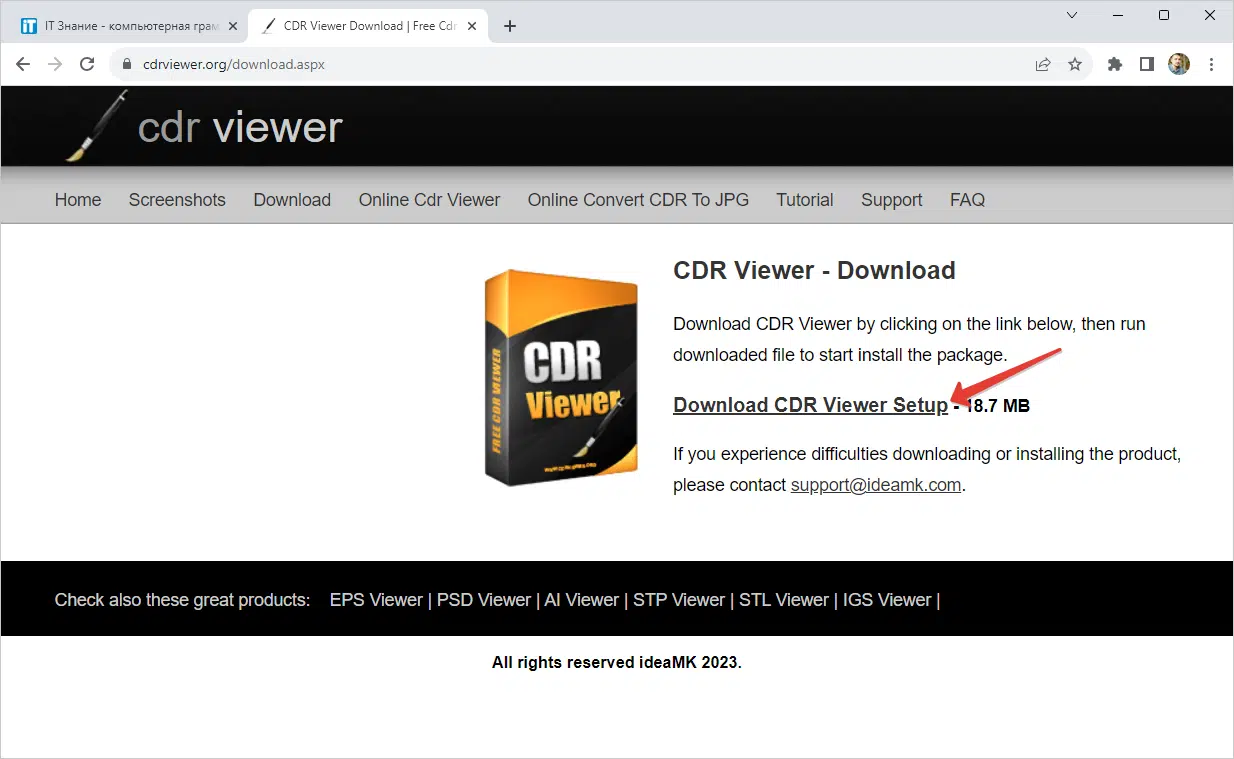This screenshot has width=1234, height=759.
Task: Reload the current page
Action: (87, 64)
